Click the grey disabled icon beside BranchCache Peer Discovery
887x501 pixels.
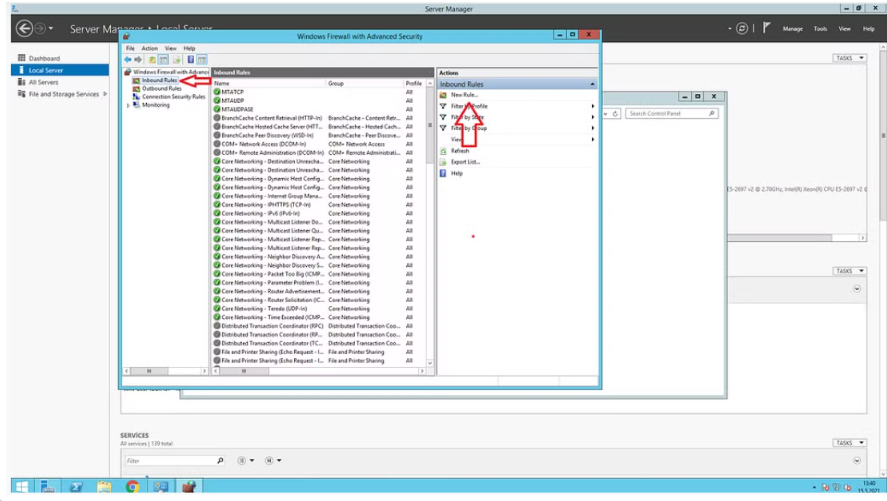pos(217,135)
